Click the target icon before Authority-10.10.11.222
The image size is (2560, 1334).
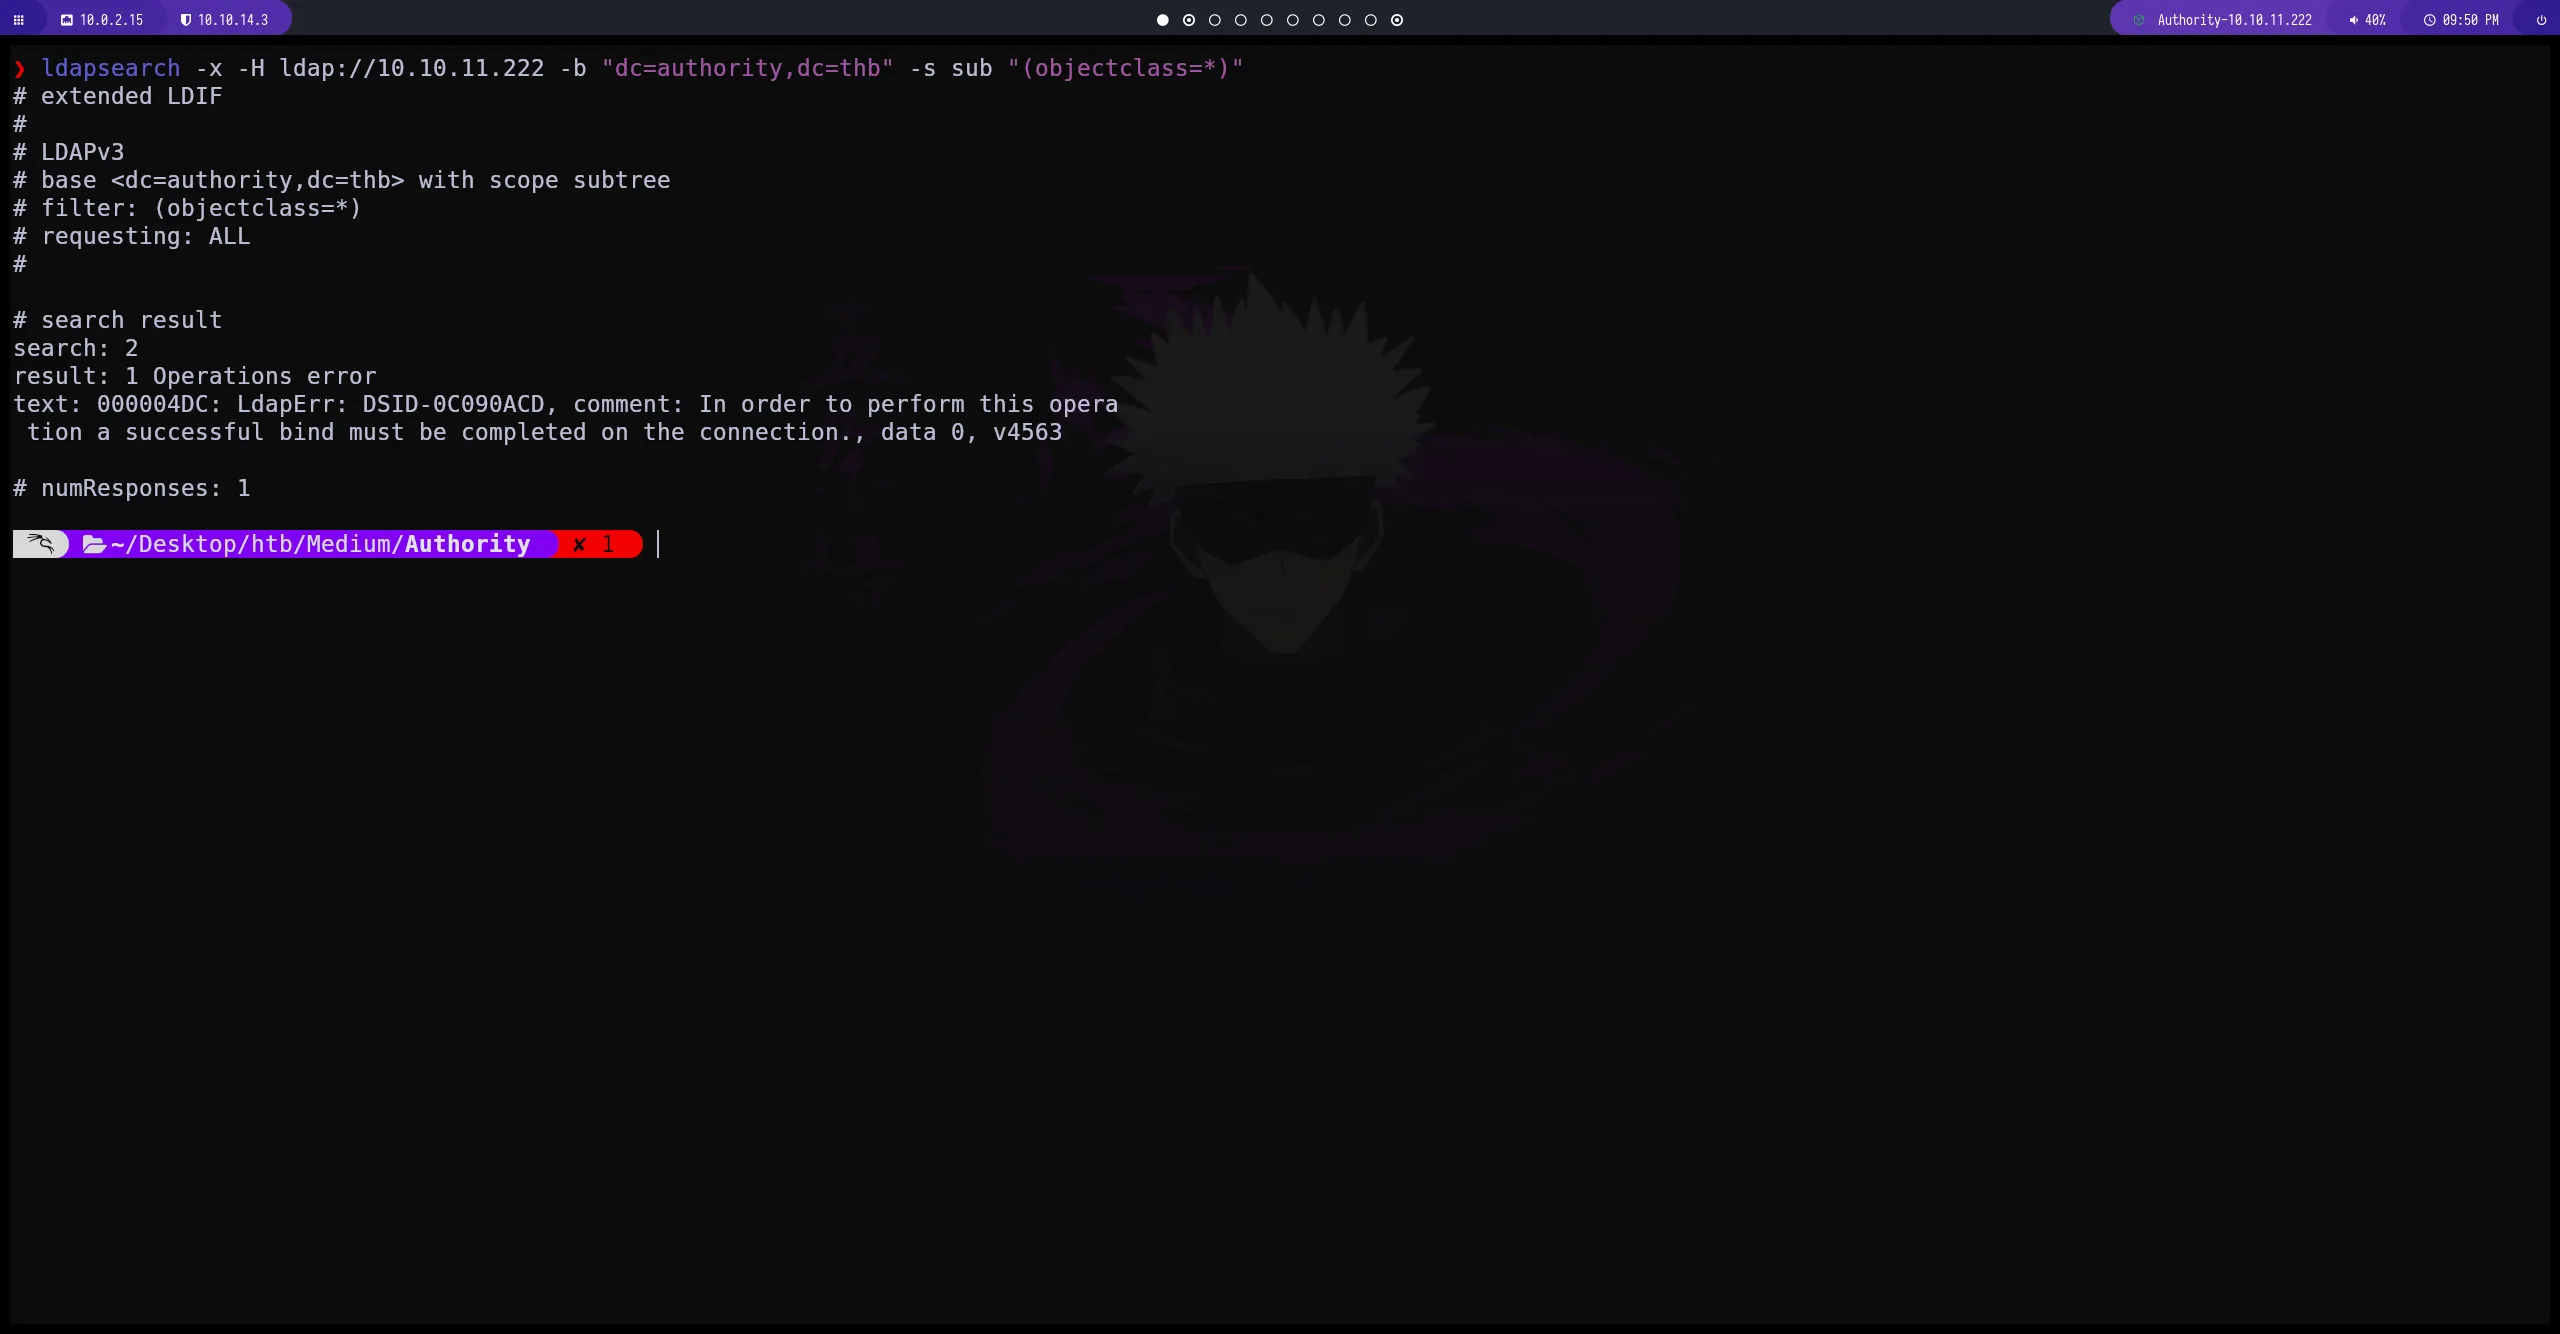pyautogui.click(x=2140, y=19)
